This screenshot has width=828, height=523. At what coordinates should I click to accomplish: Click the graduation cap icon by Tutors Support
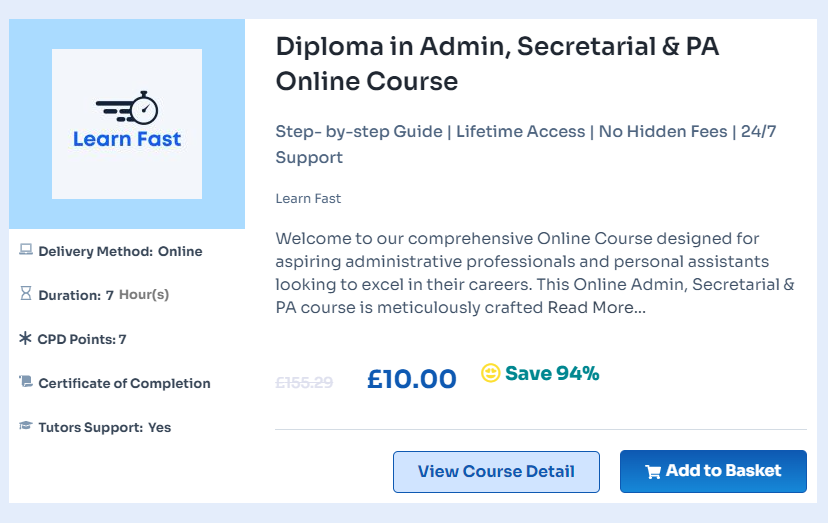pos(26,425)
